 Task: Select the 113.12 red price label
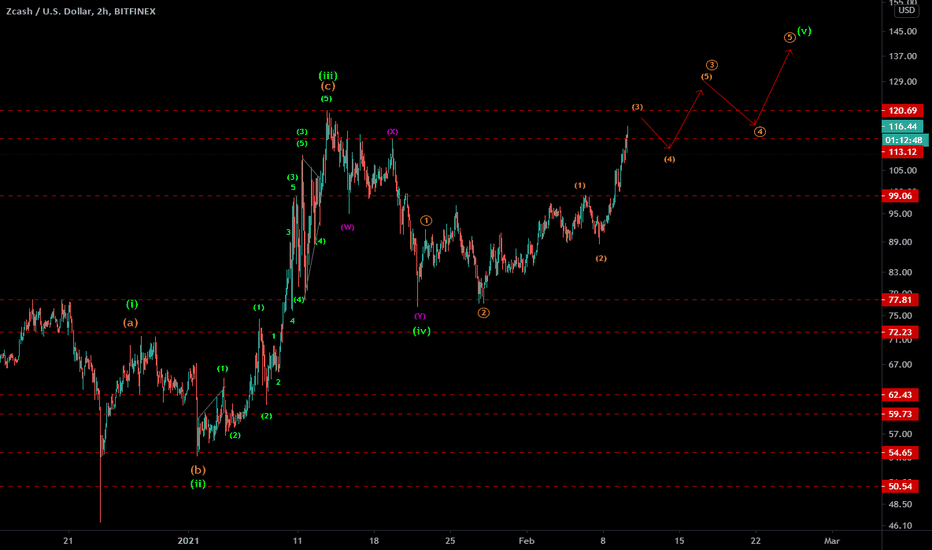coord(902,152)
